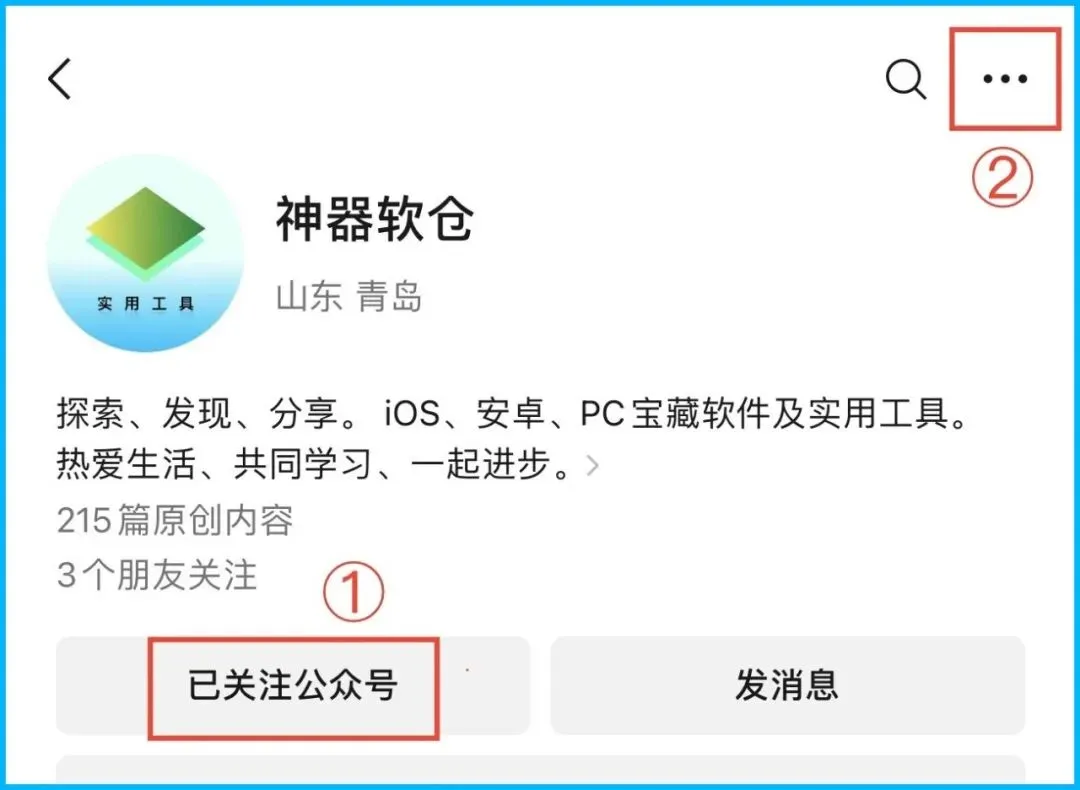Open search with the magnifier icon
Image resolution: width=1080 pixels, height=790 pixels.
click(x=906, y=80)
